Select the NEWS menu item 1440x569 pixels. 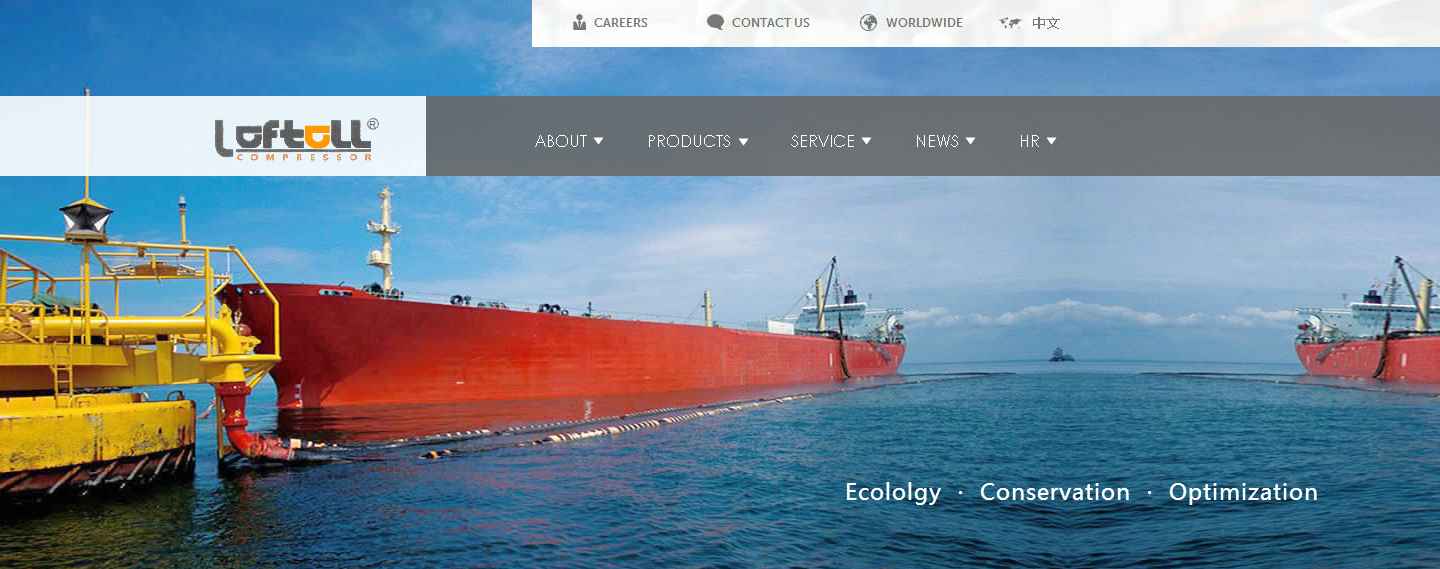point(937,141)
